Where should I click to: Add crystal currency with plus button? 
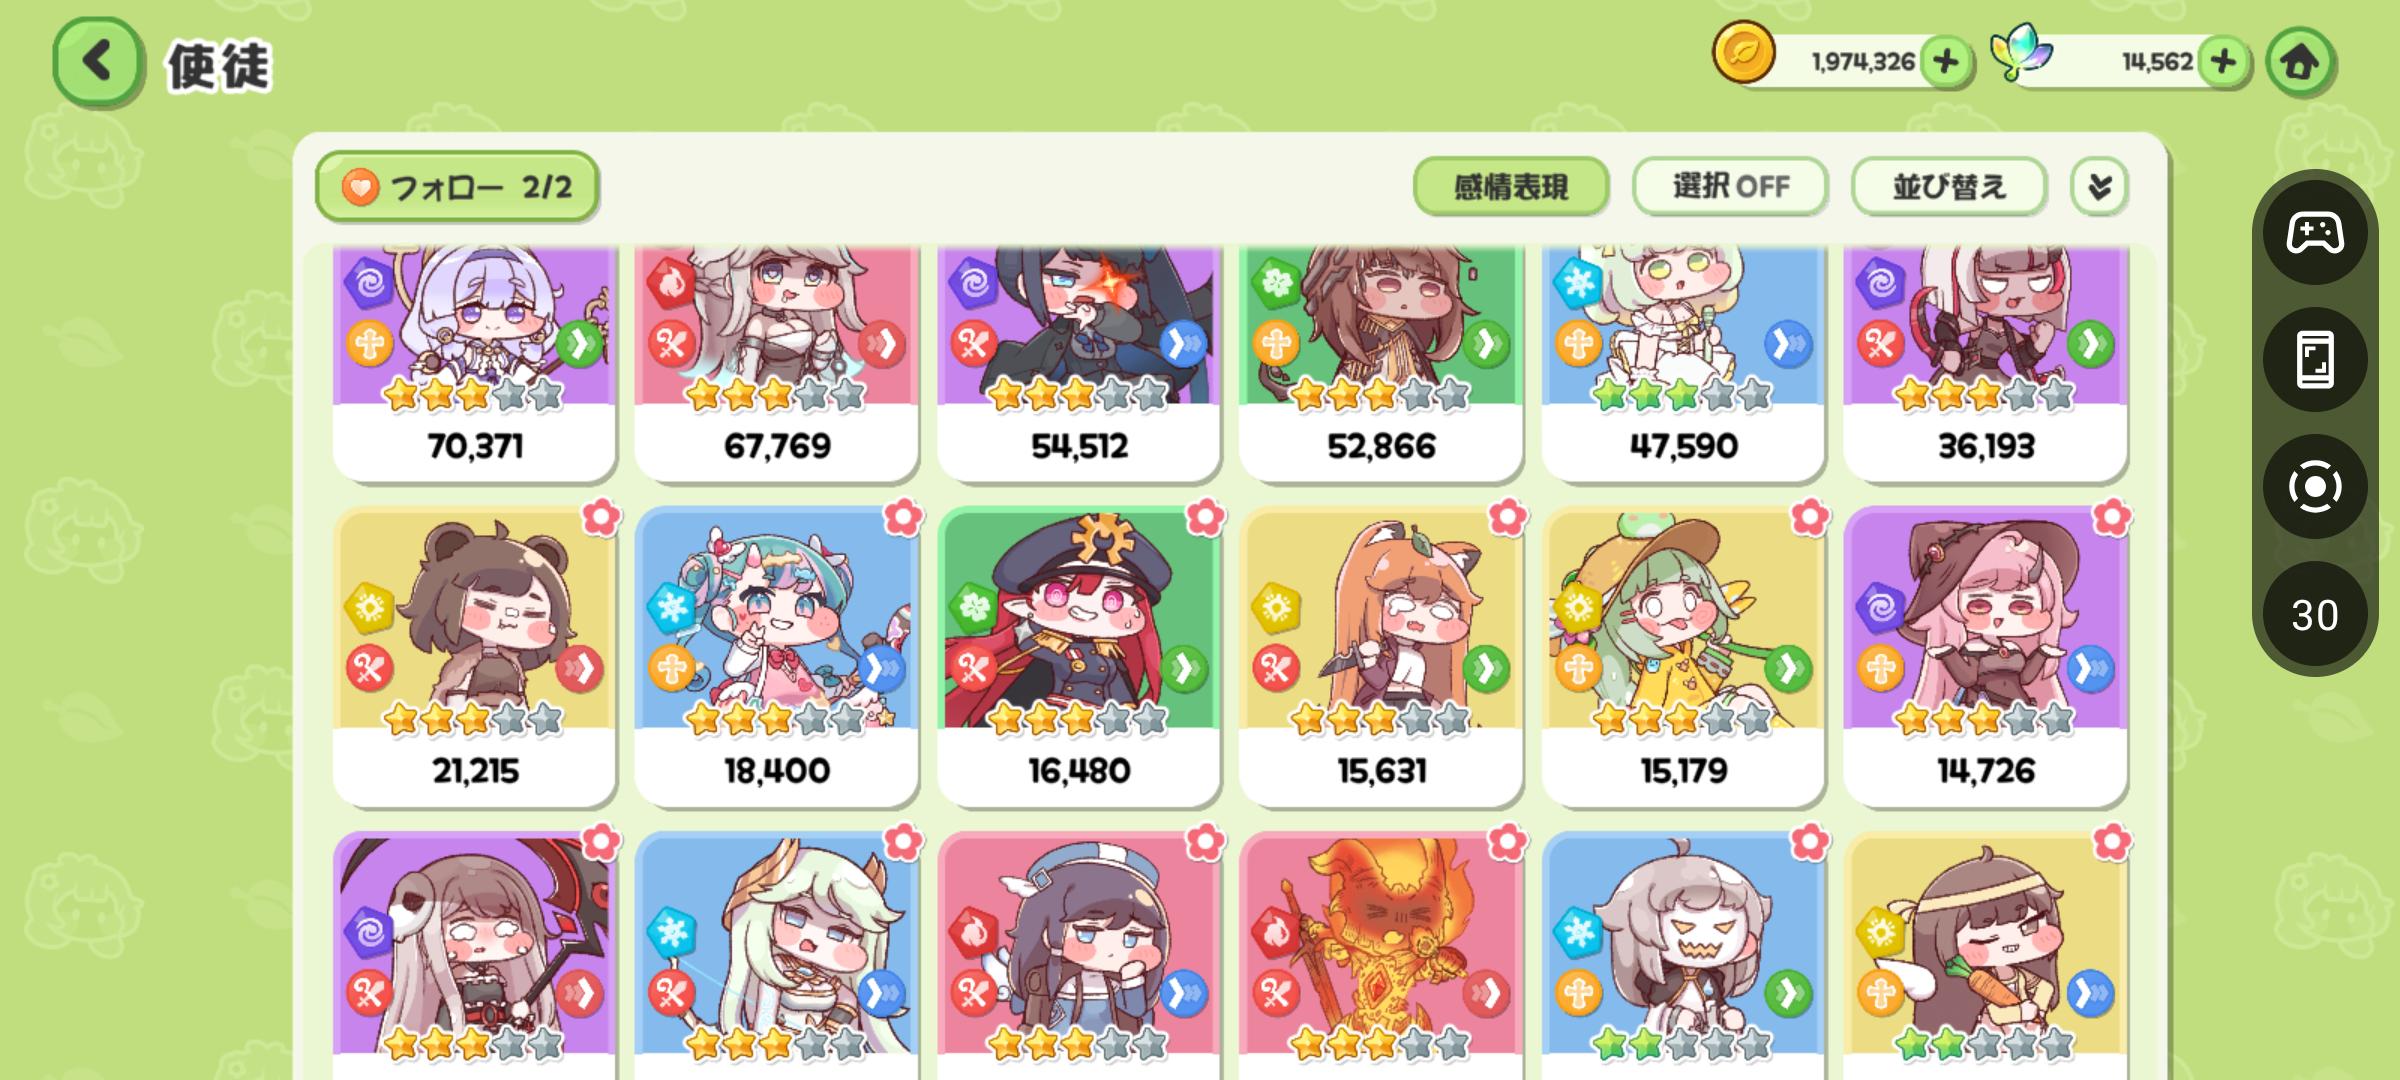(2223, 62)
